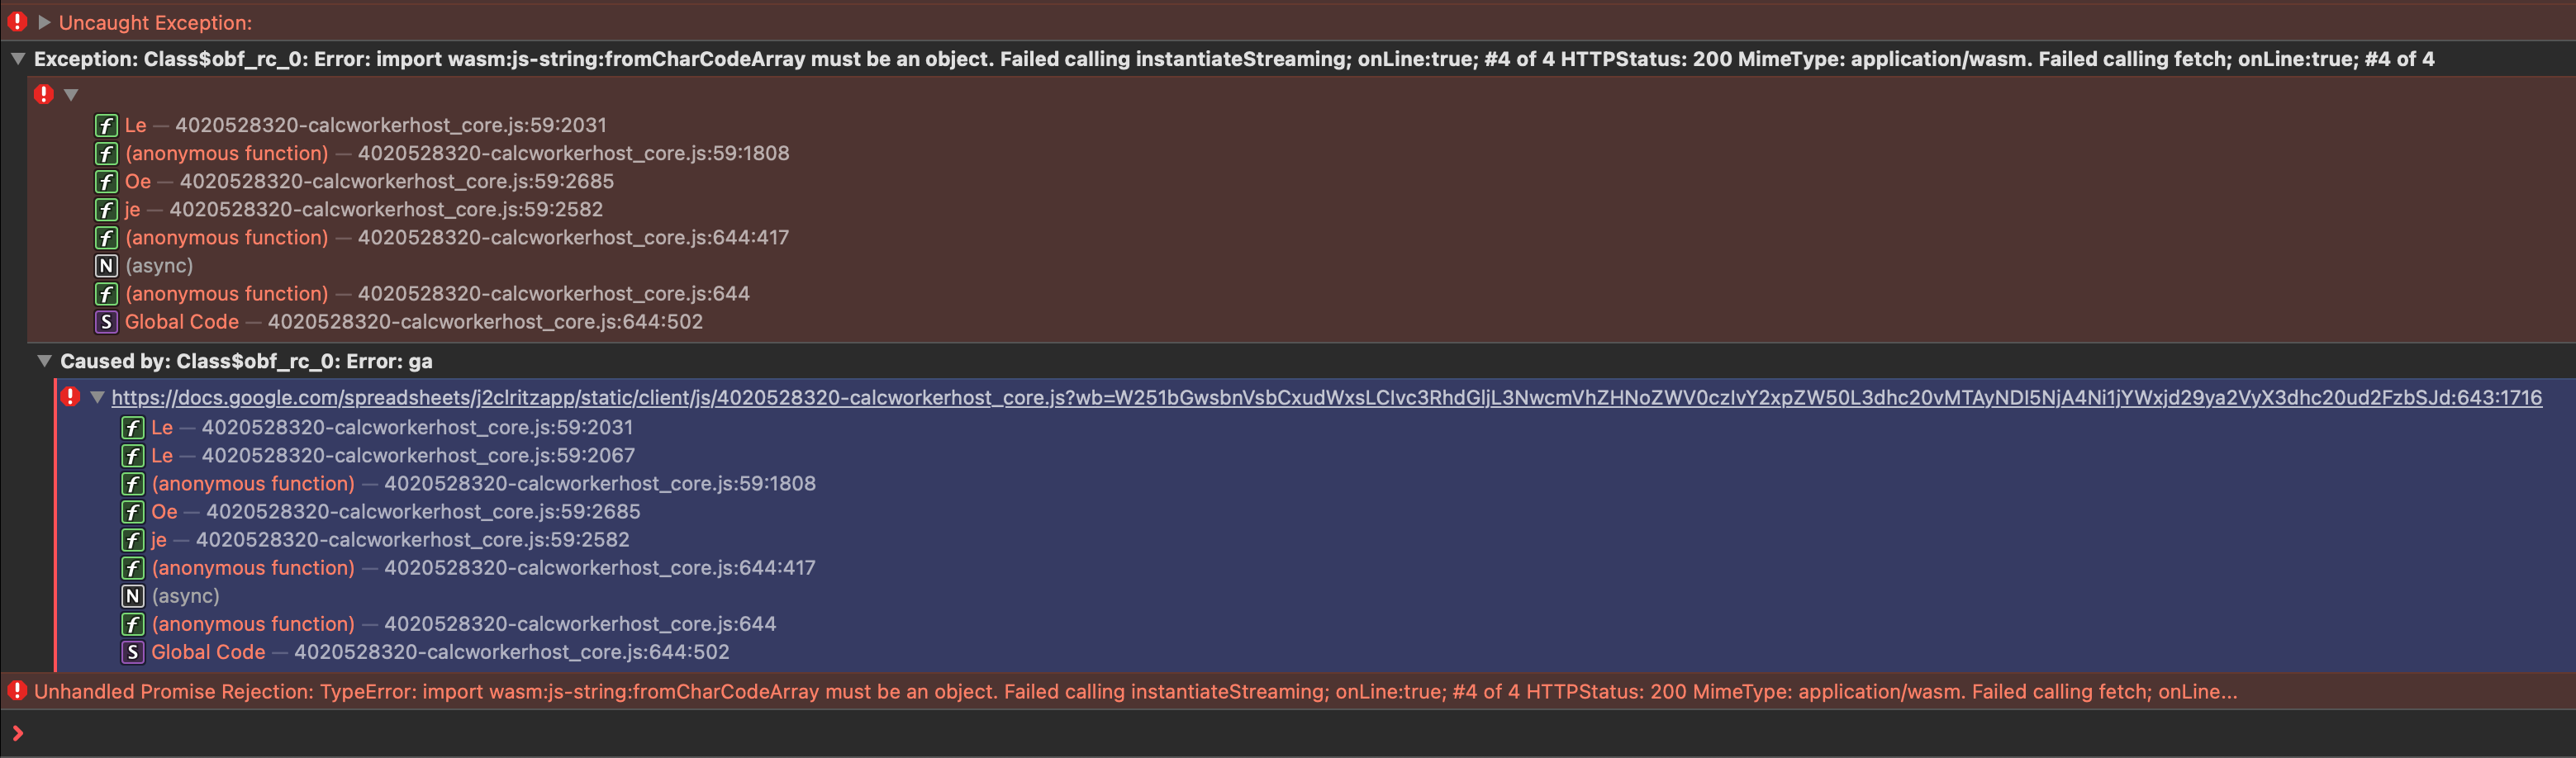Click the native icon beside first (async) entry
This screenshot has height=758, width=2576.
coord(106,266)
